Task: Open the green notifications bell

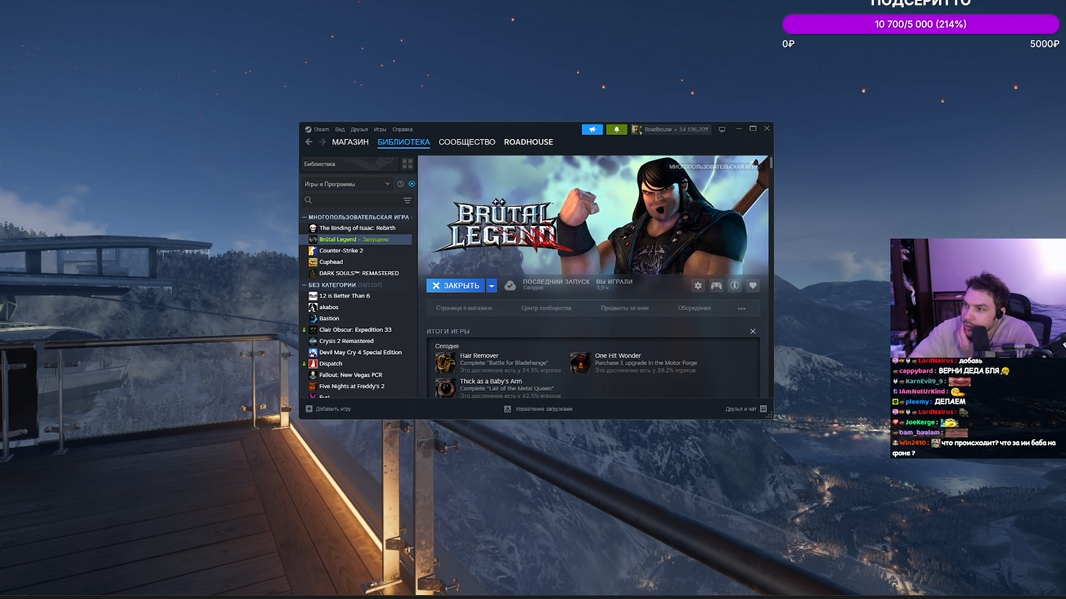Action: pyautogui.click(x=617, y=129)
